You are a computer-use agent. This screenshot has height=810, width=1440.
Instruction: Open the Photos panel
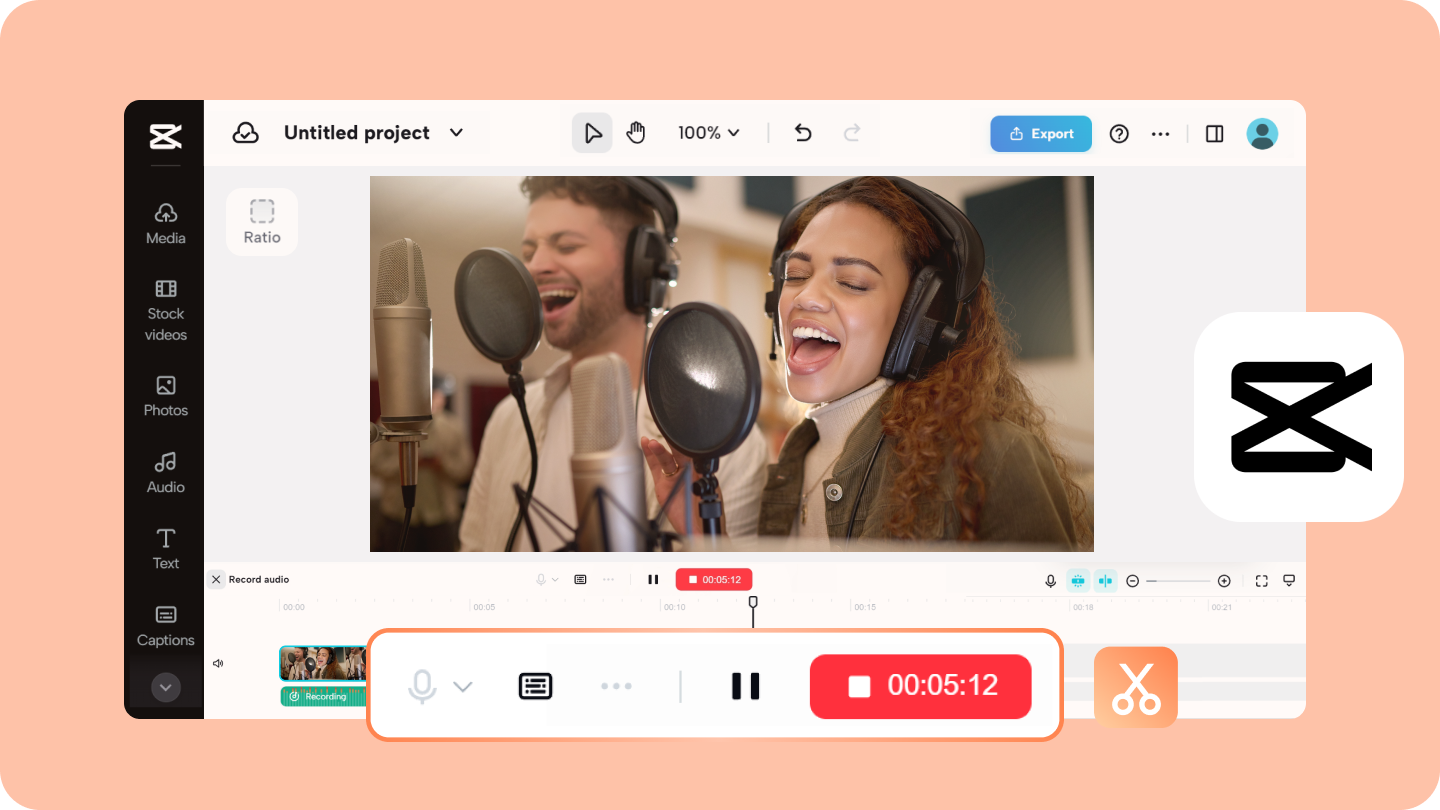click(165, 396)
